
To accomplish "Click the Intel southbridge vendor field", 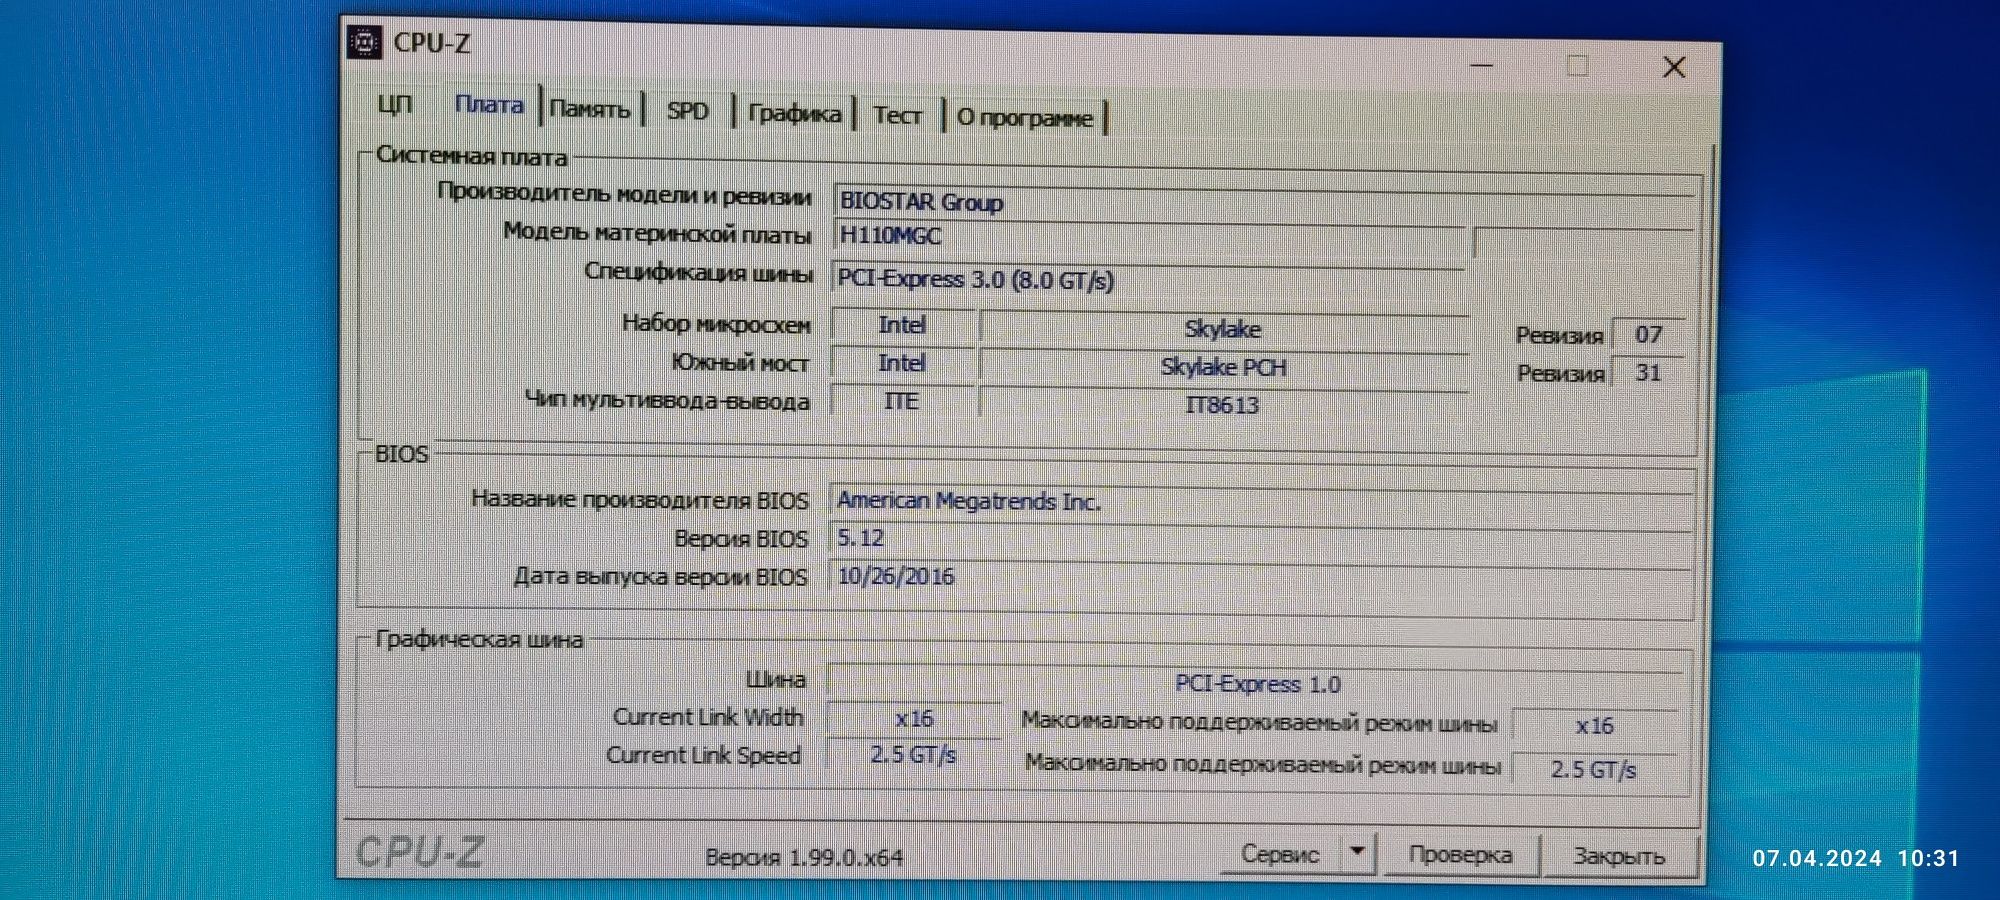I will 902,363.
